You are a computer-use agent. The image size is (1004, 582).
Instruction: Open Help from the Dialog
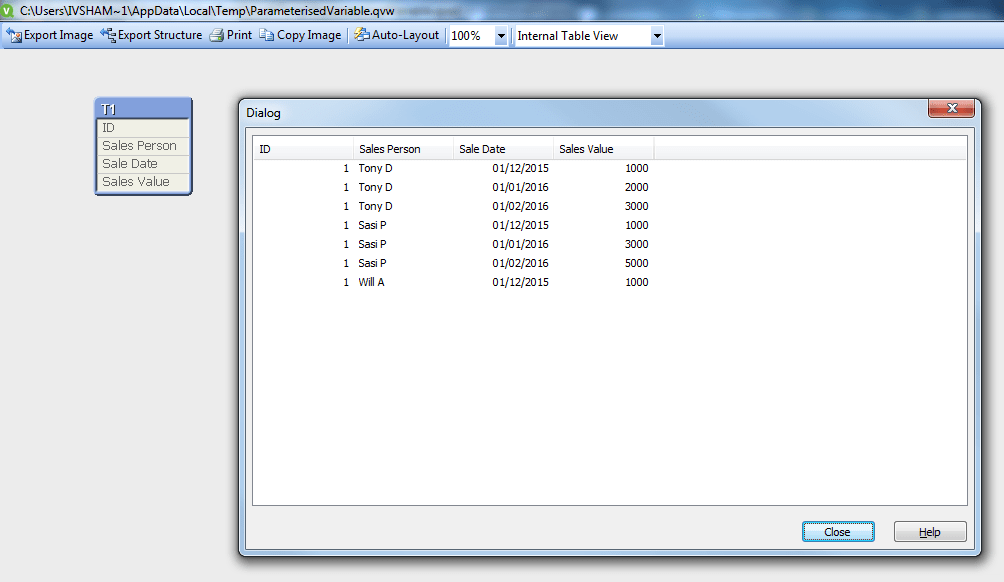pyautogui.click(x=930, y=531)
